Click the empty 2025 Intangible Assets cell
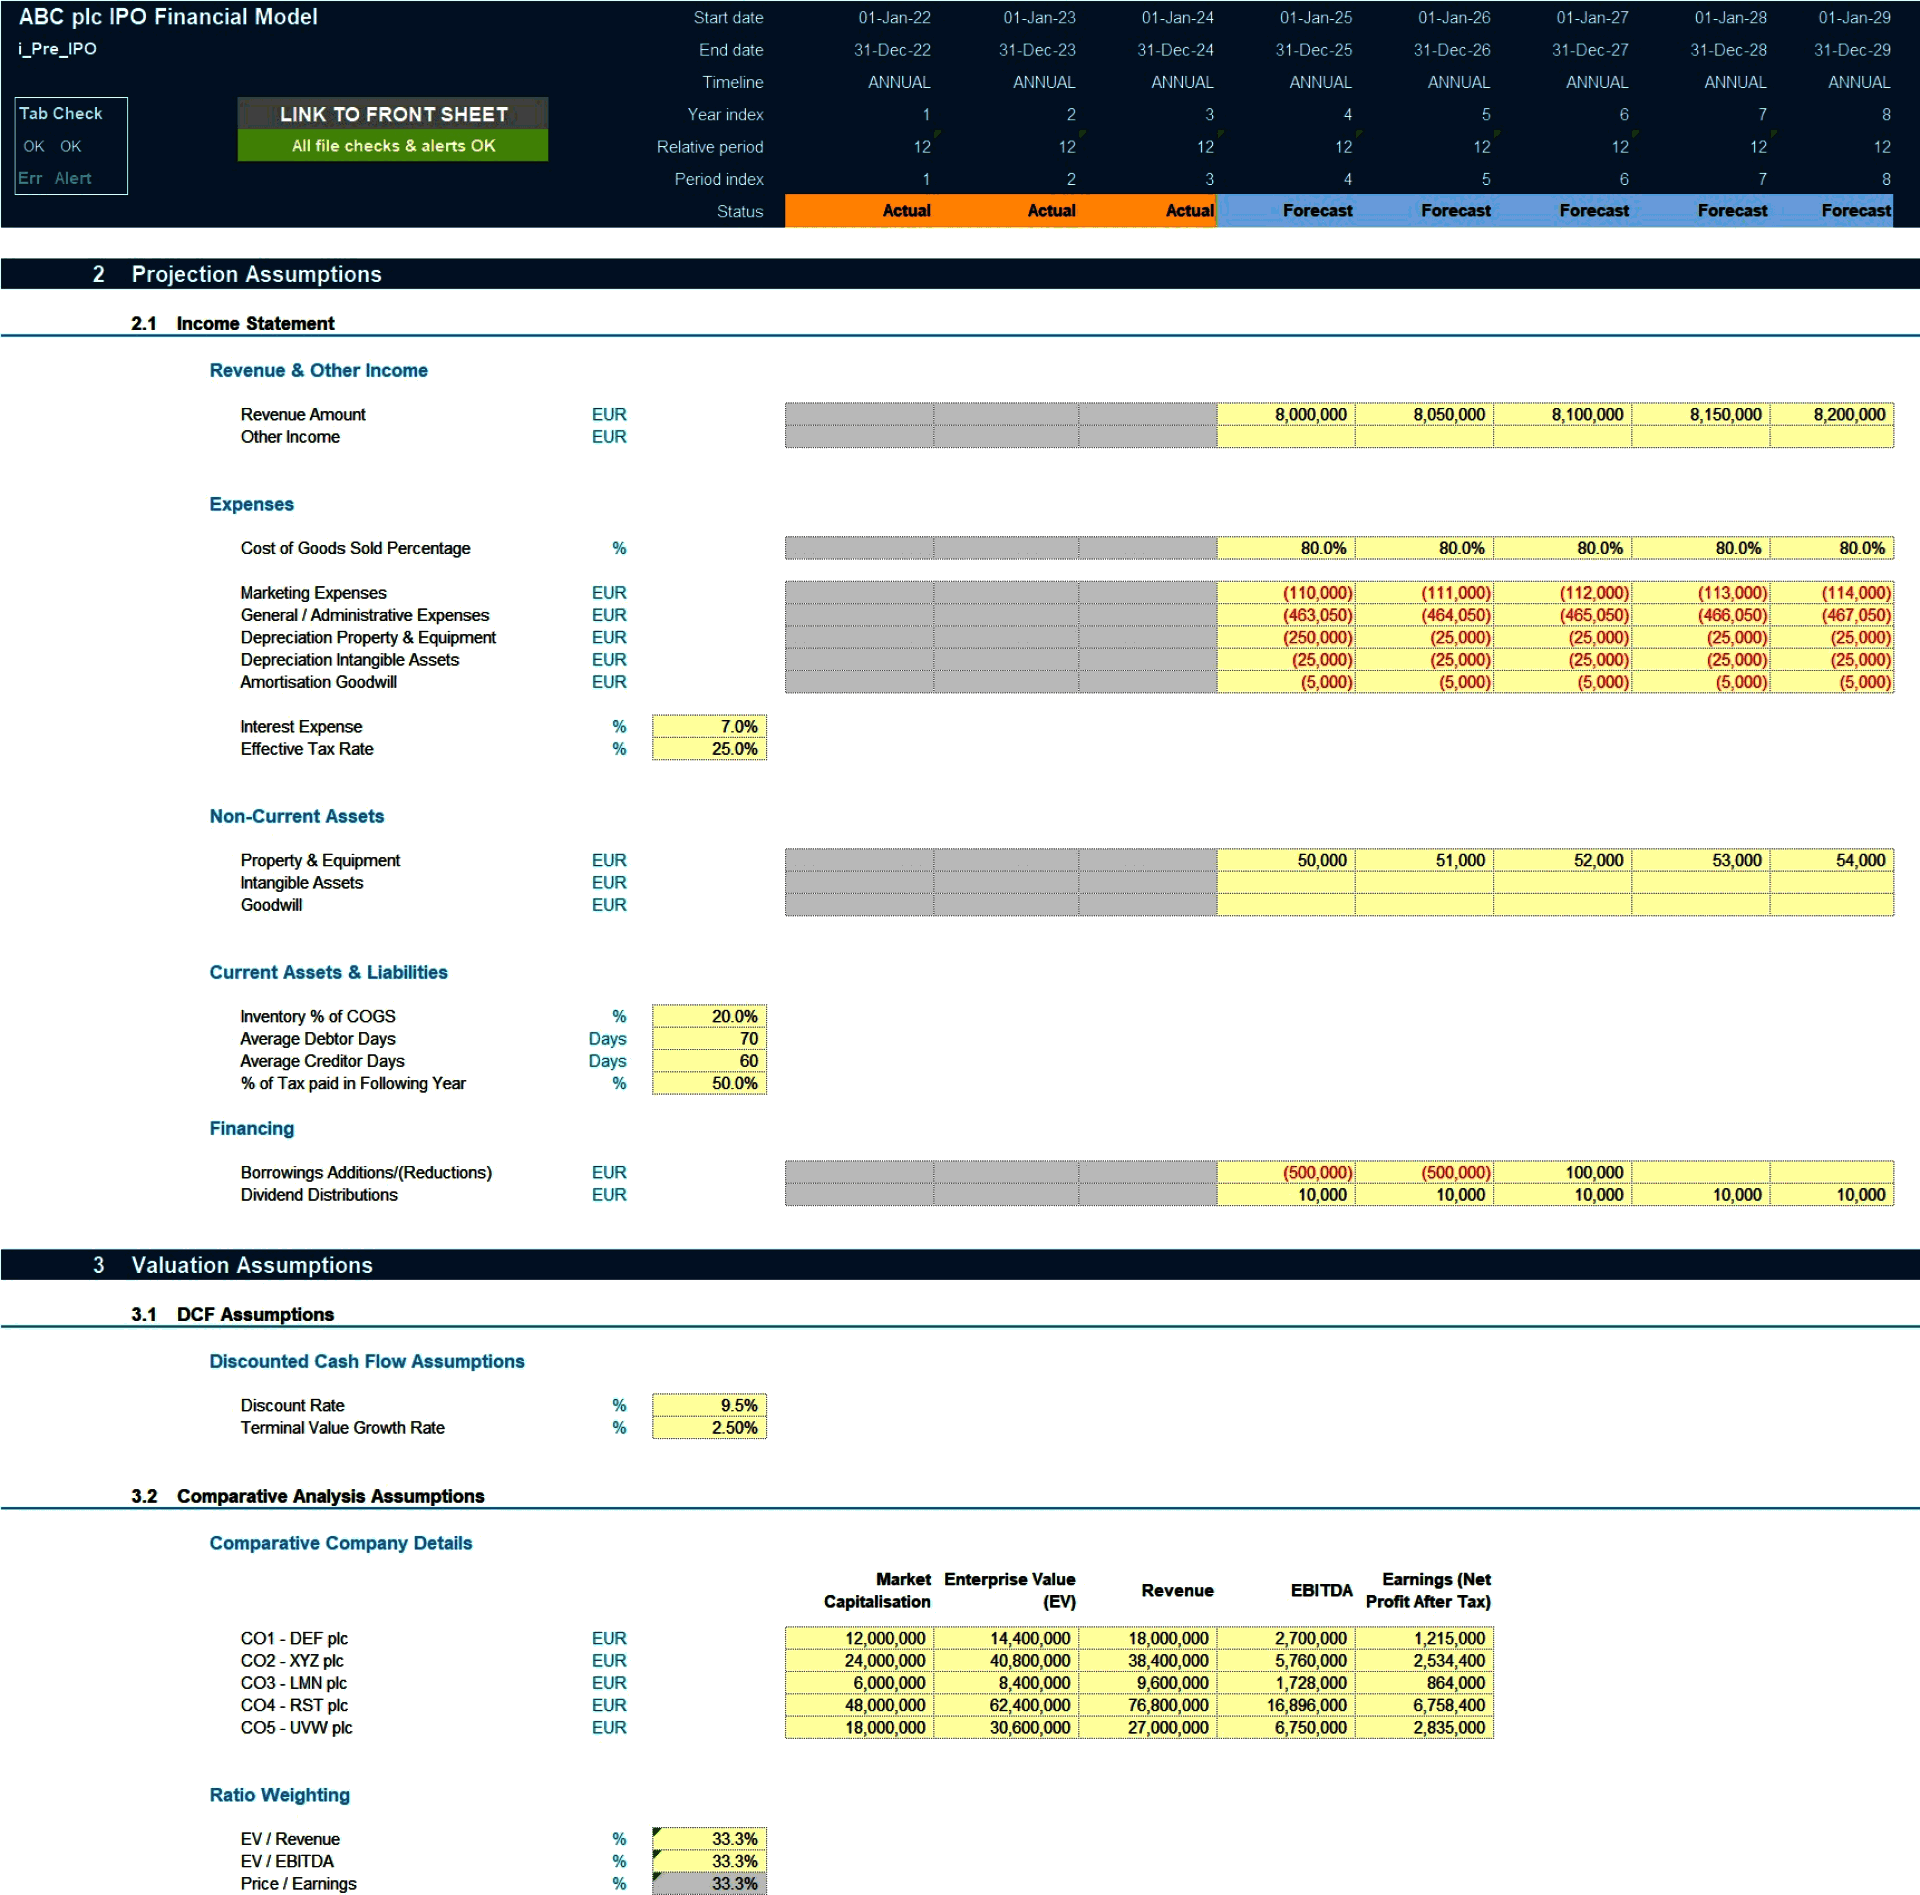The height and width of the screenshot is (1895, 1920). pos(1286,883)
